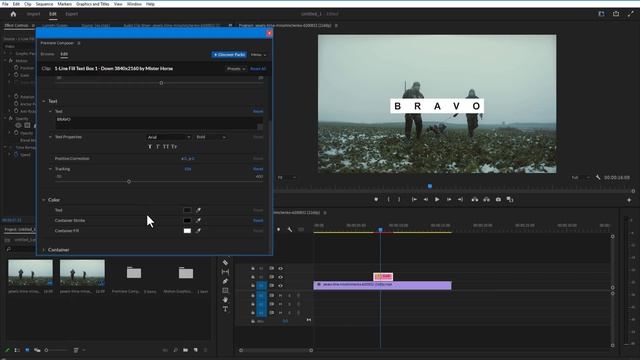Screen dimensions: 640x360
Task: Add marker in timeline header
Action: click(x=278, y=229)
